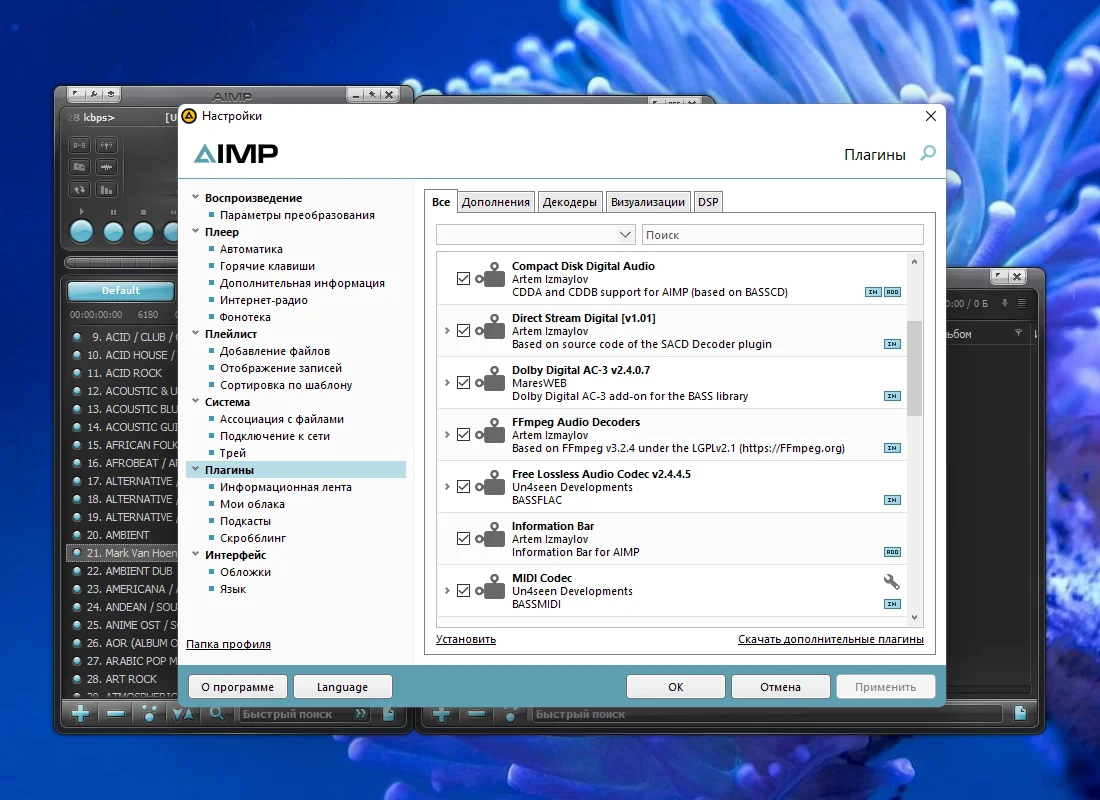Click the main menu arrow in player title bar
This screenshot has height=800, width=1100.
coord(76,93)
